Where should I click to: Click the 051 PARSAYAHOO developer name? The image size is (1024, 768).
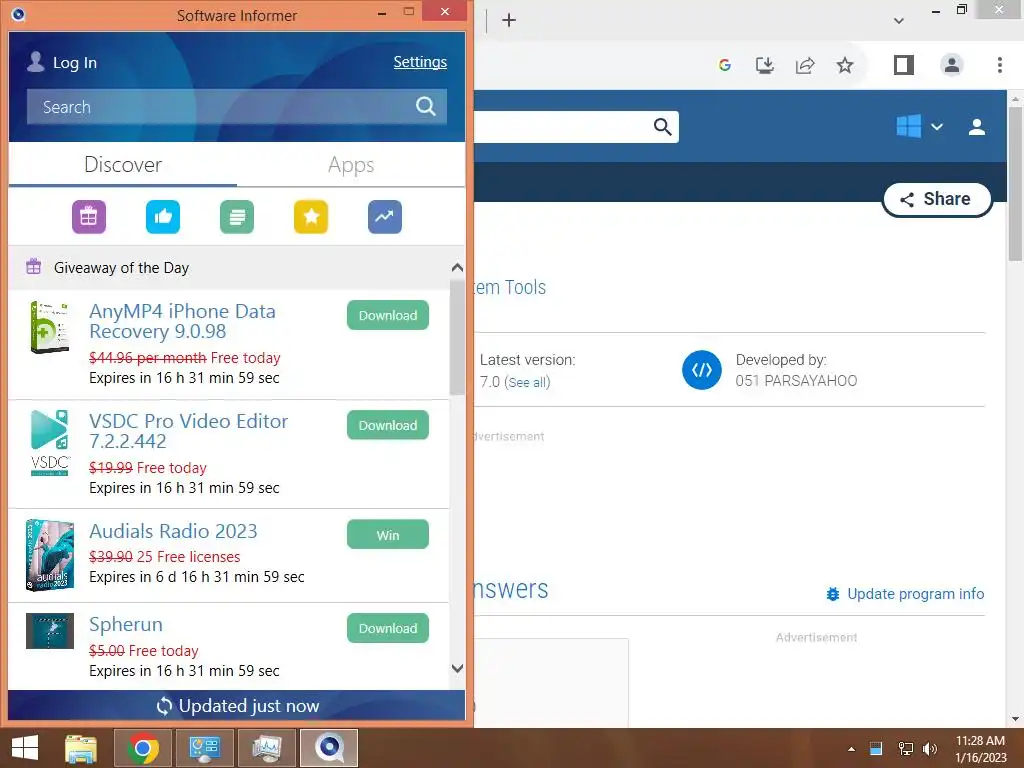[796, 381]
